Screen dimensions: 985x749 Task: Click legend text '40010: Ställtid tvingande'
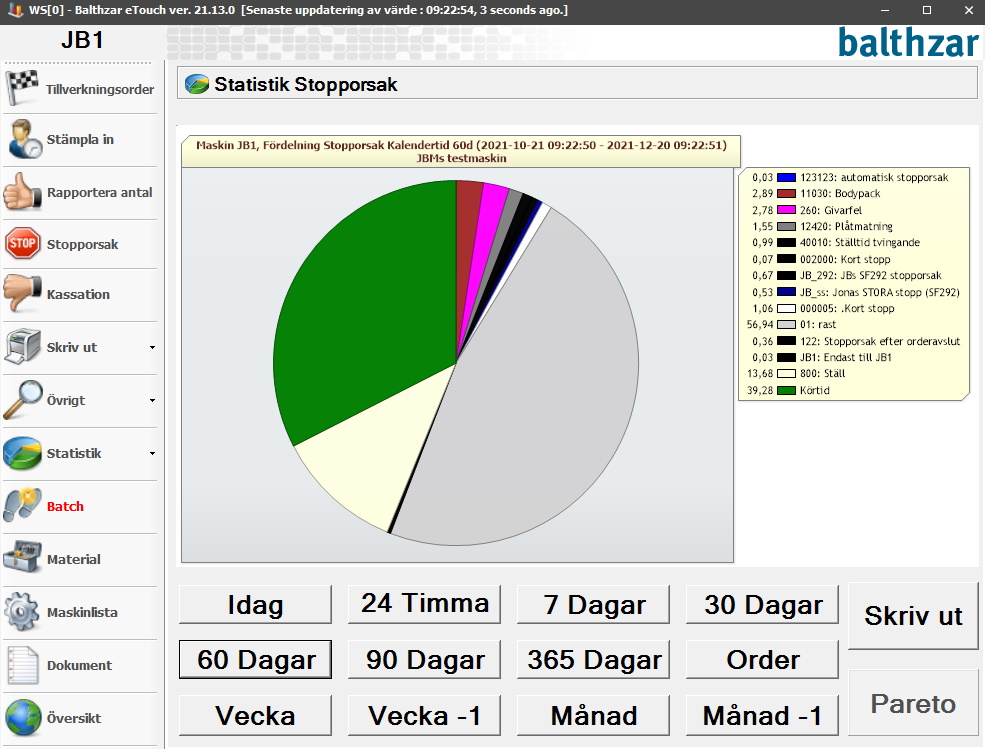[x=859, y=243]
